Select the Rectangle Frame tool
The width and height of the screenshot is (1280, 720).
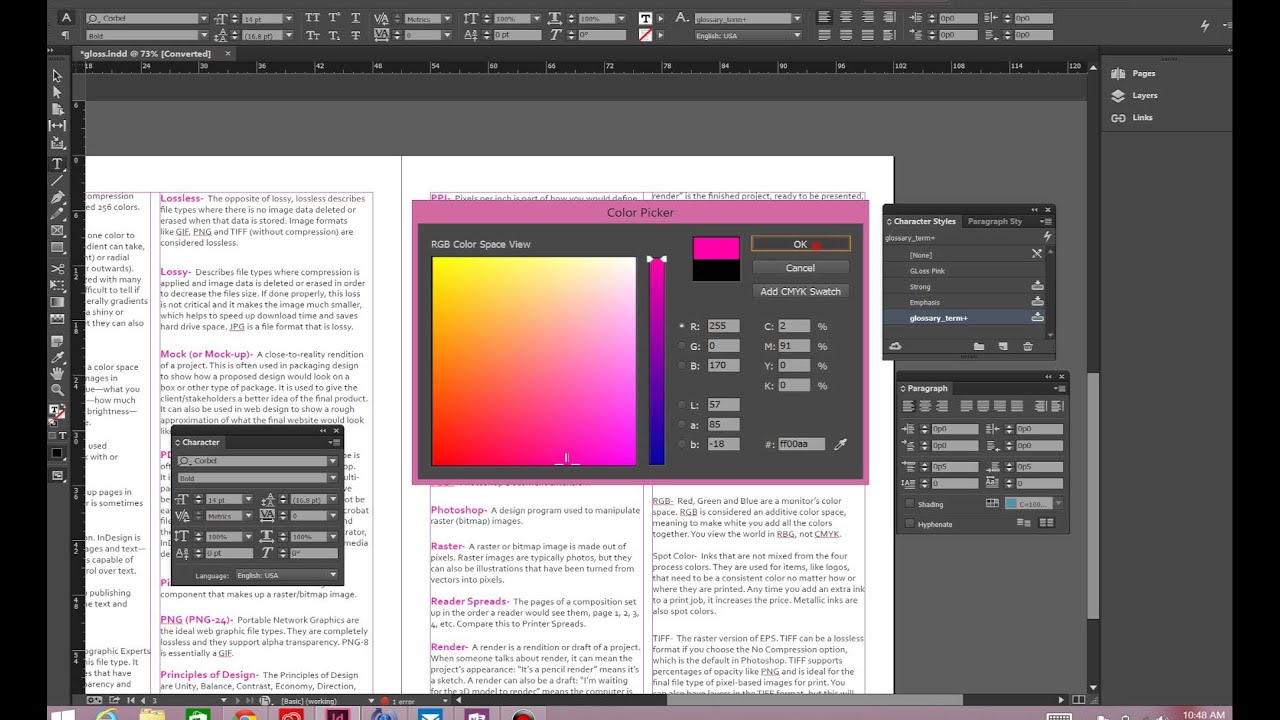coord(57,231)
